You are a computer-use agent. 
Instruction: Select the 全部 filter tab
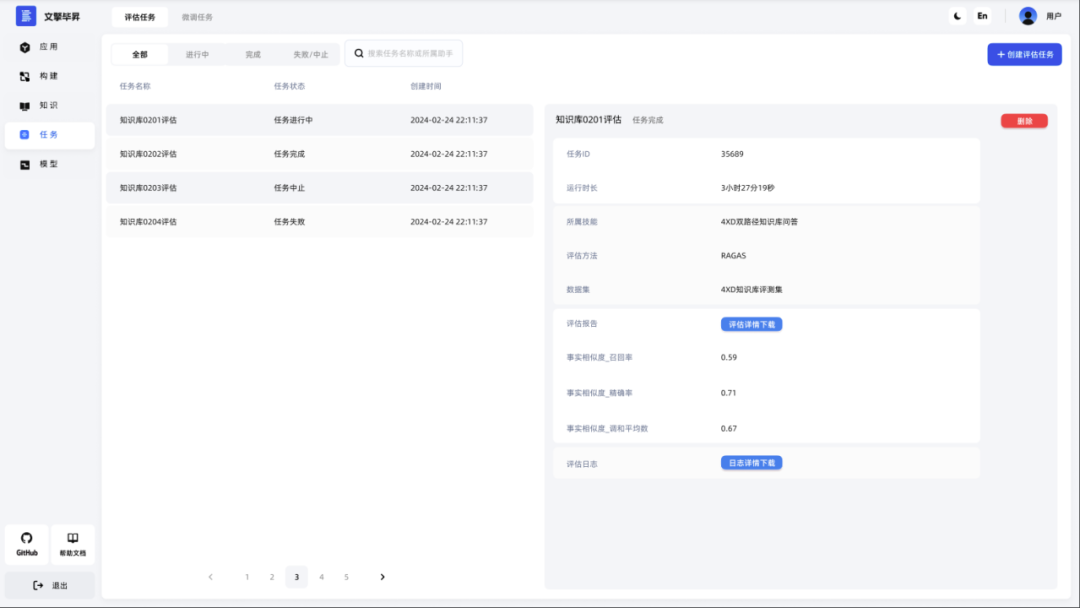click(140, 54)
